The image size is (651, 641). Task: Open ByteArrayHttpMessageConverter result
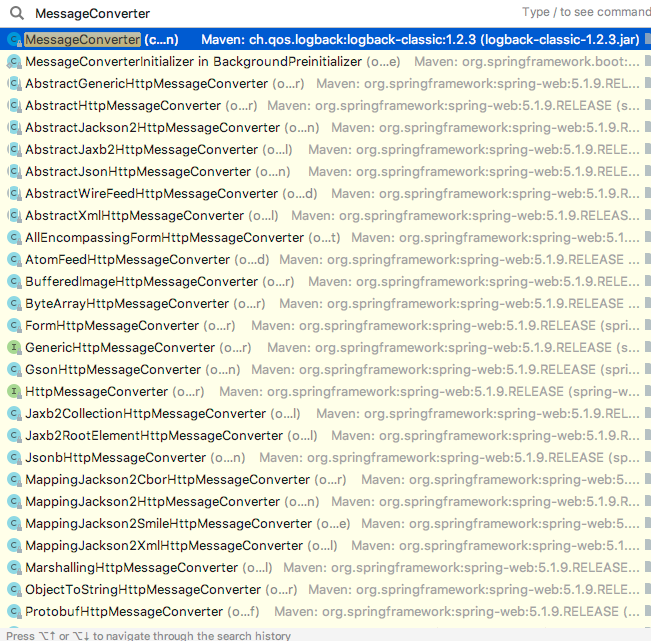tap(326, 303)
